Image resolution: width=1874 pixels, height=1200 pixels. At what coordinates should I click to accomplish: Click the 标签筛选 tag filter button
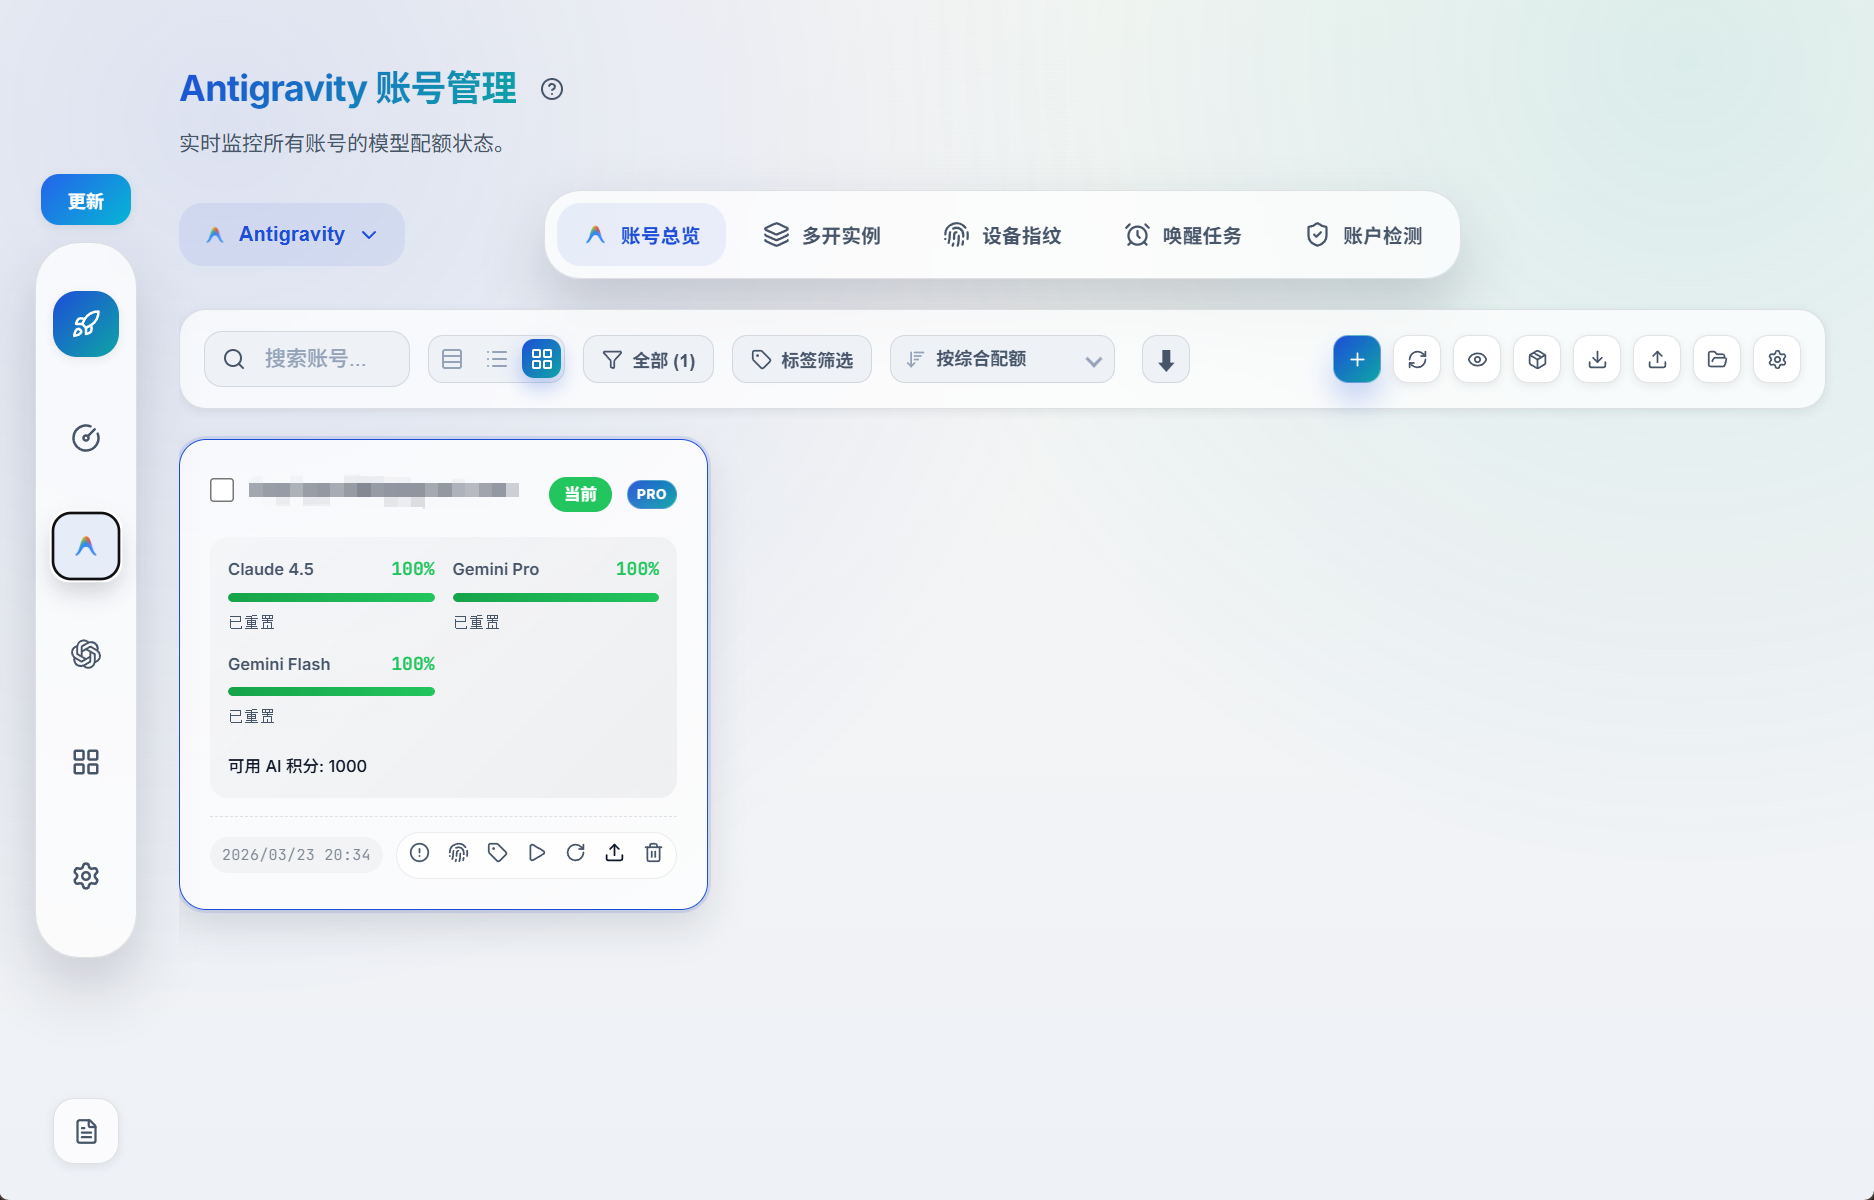(x=802, y=360)
